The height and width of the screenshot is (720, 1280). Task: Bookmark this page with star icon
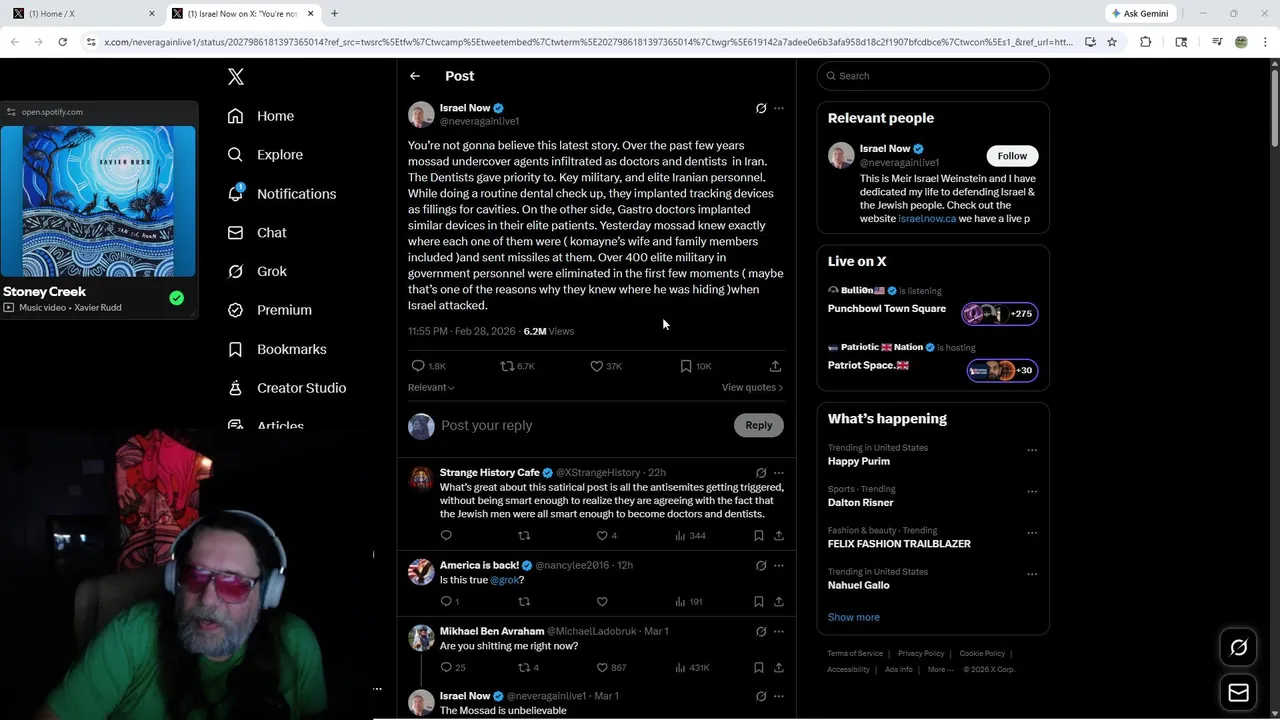point(1111,42)
